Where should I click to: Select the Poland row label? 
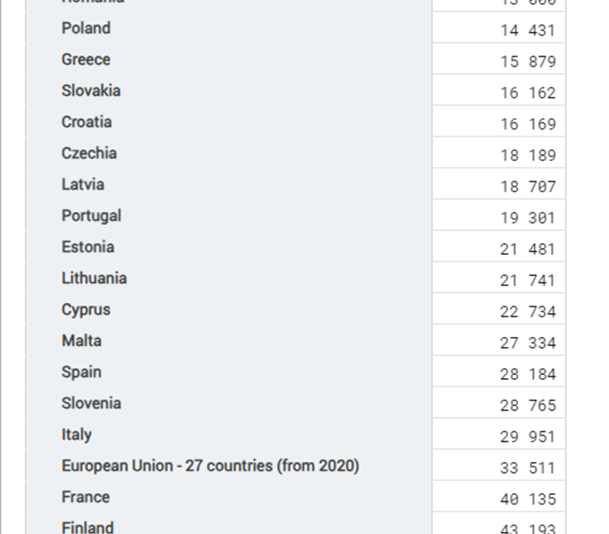pyautogui.click(x=86, y=28)
